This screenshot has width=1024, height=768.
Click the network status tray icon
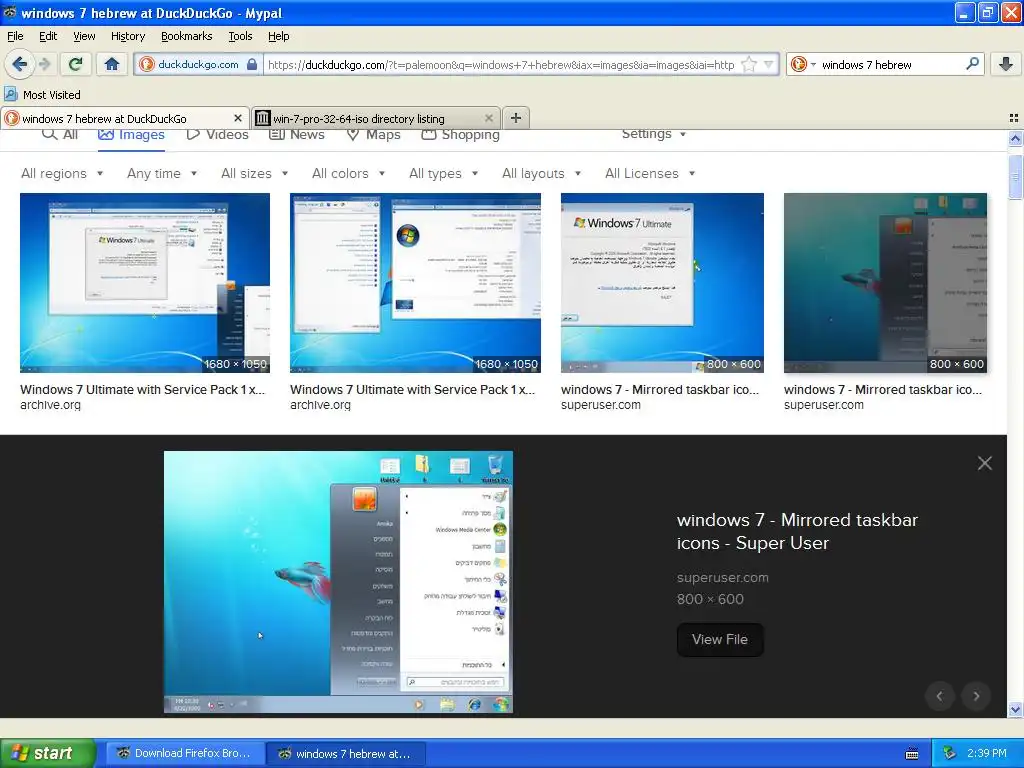950,753
